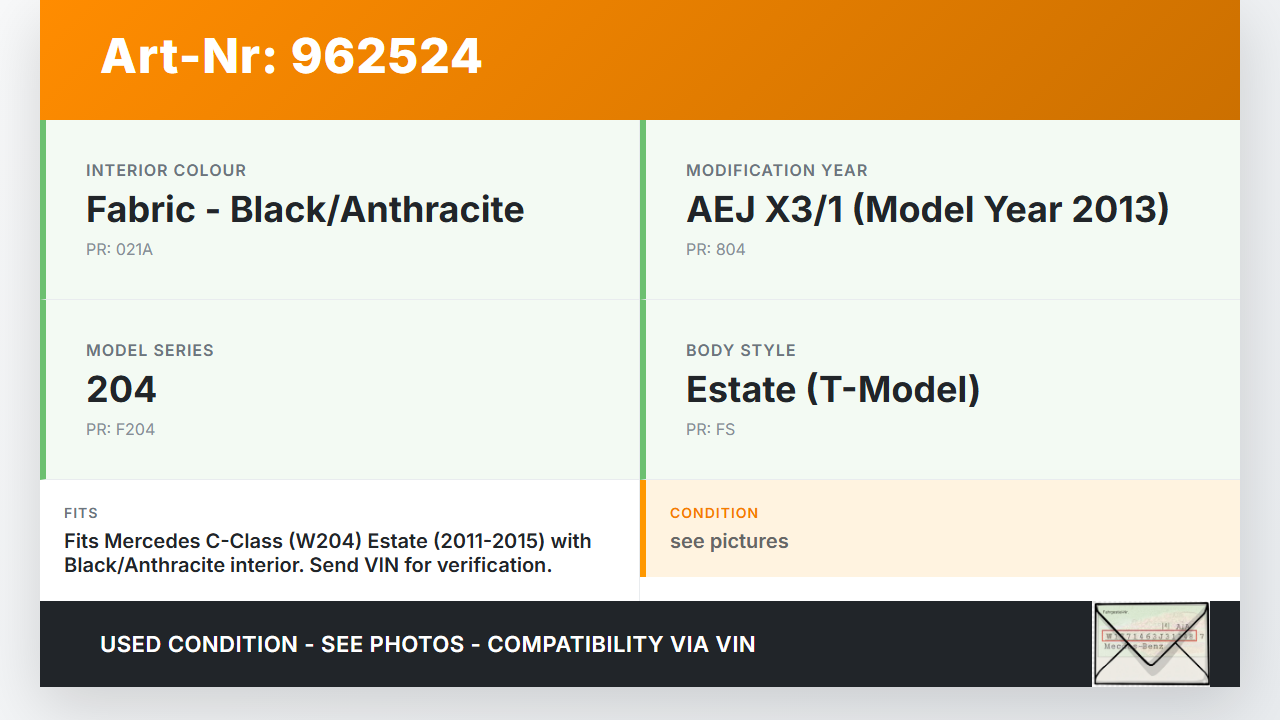
Task: Click the Mercedes C-Class W204 fitment text
Action: (328, 553)
